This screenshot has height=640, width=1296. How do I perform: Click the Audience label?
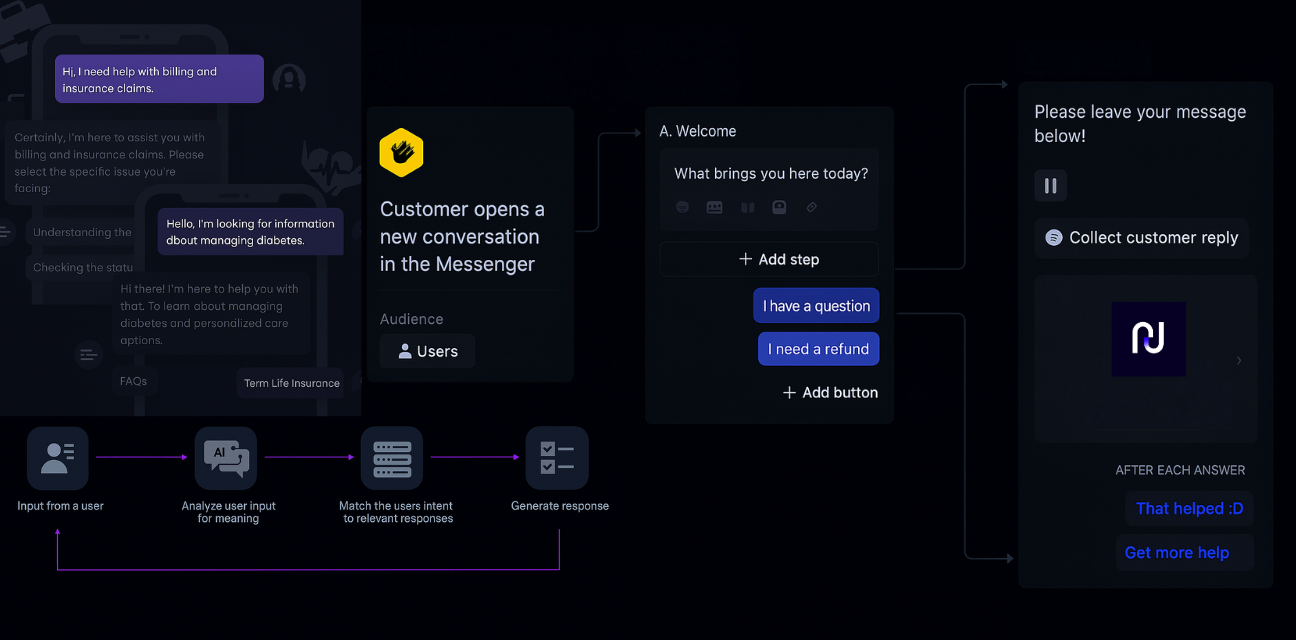click(x=411, y=319)
